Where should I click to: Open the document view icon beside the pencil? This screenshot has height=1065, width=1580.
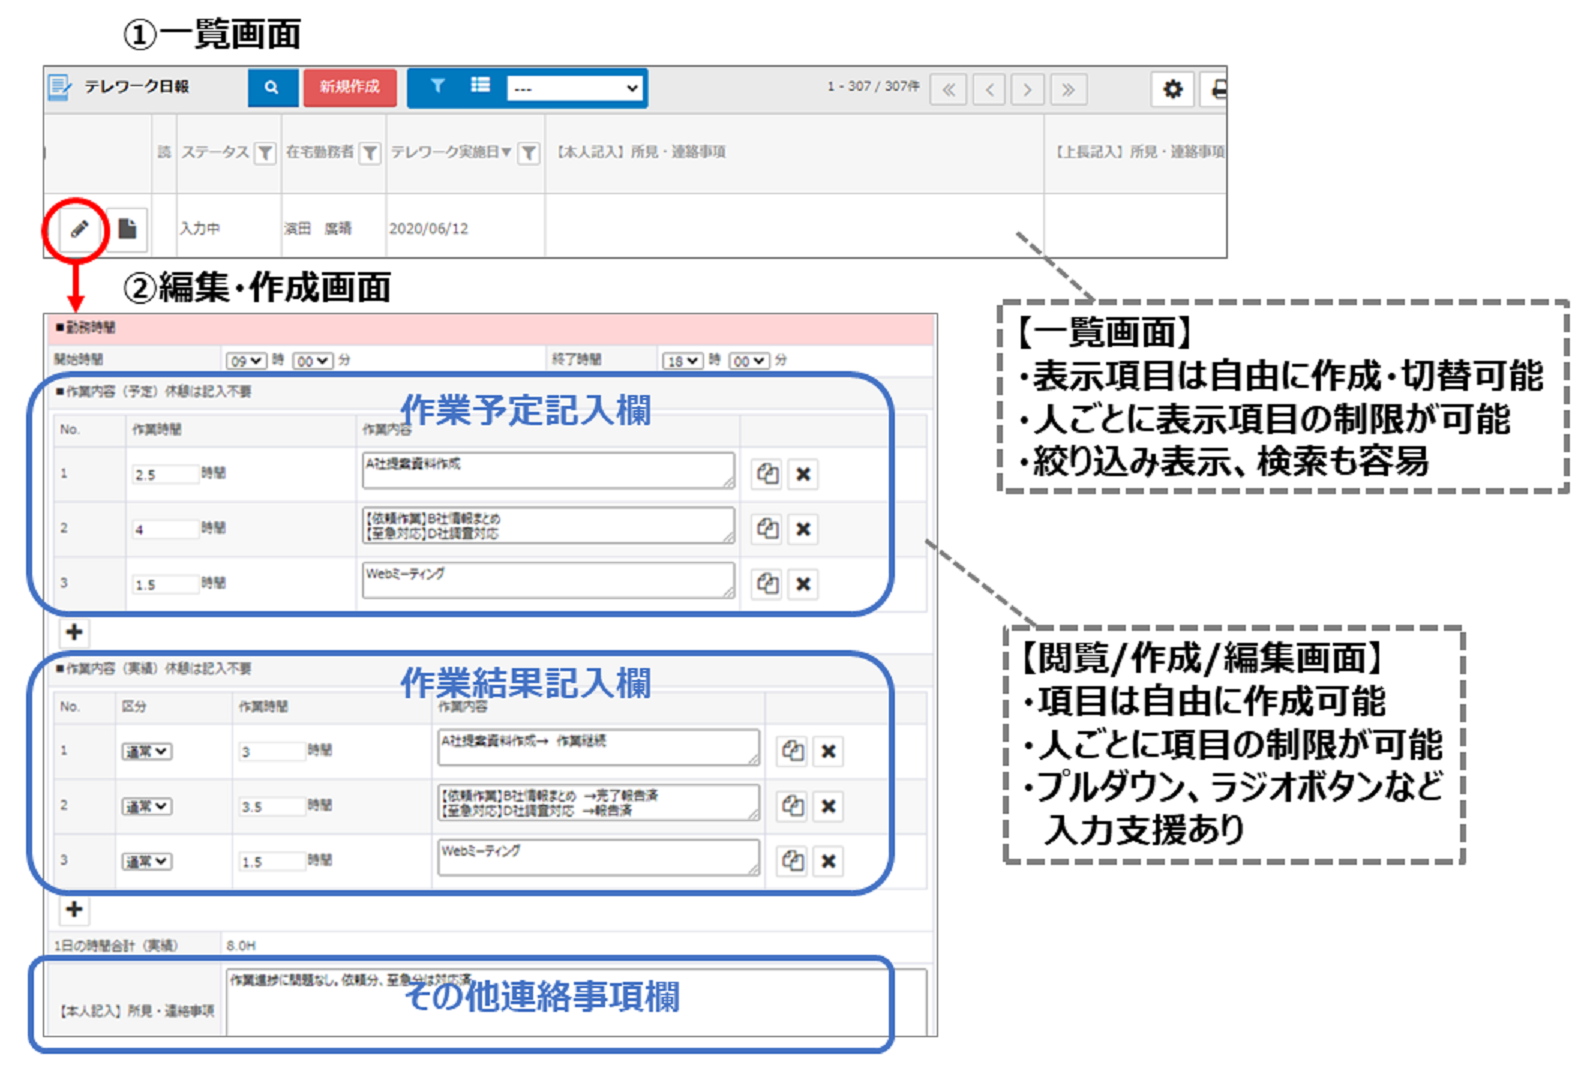coord(127,229)
